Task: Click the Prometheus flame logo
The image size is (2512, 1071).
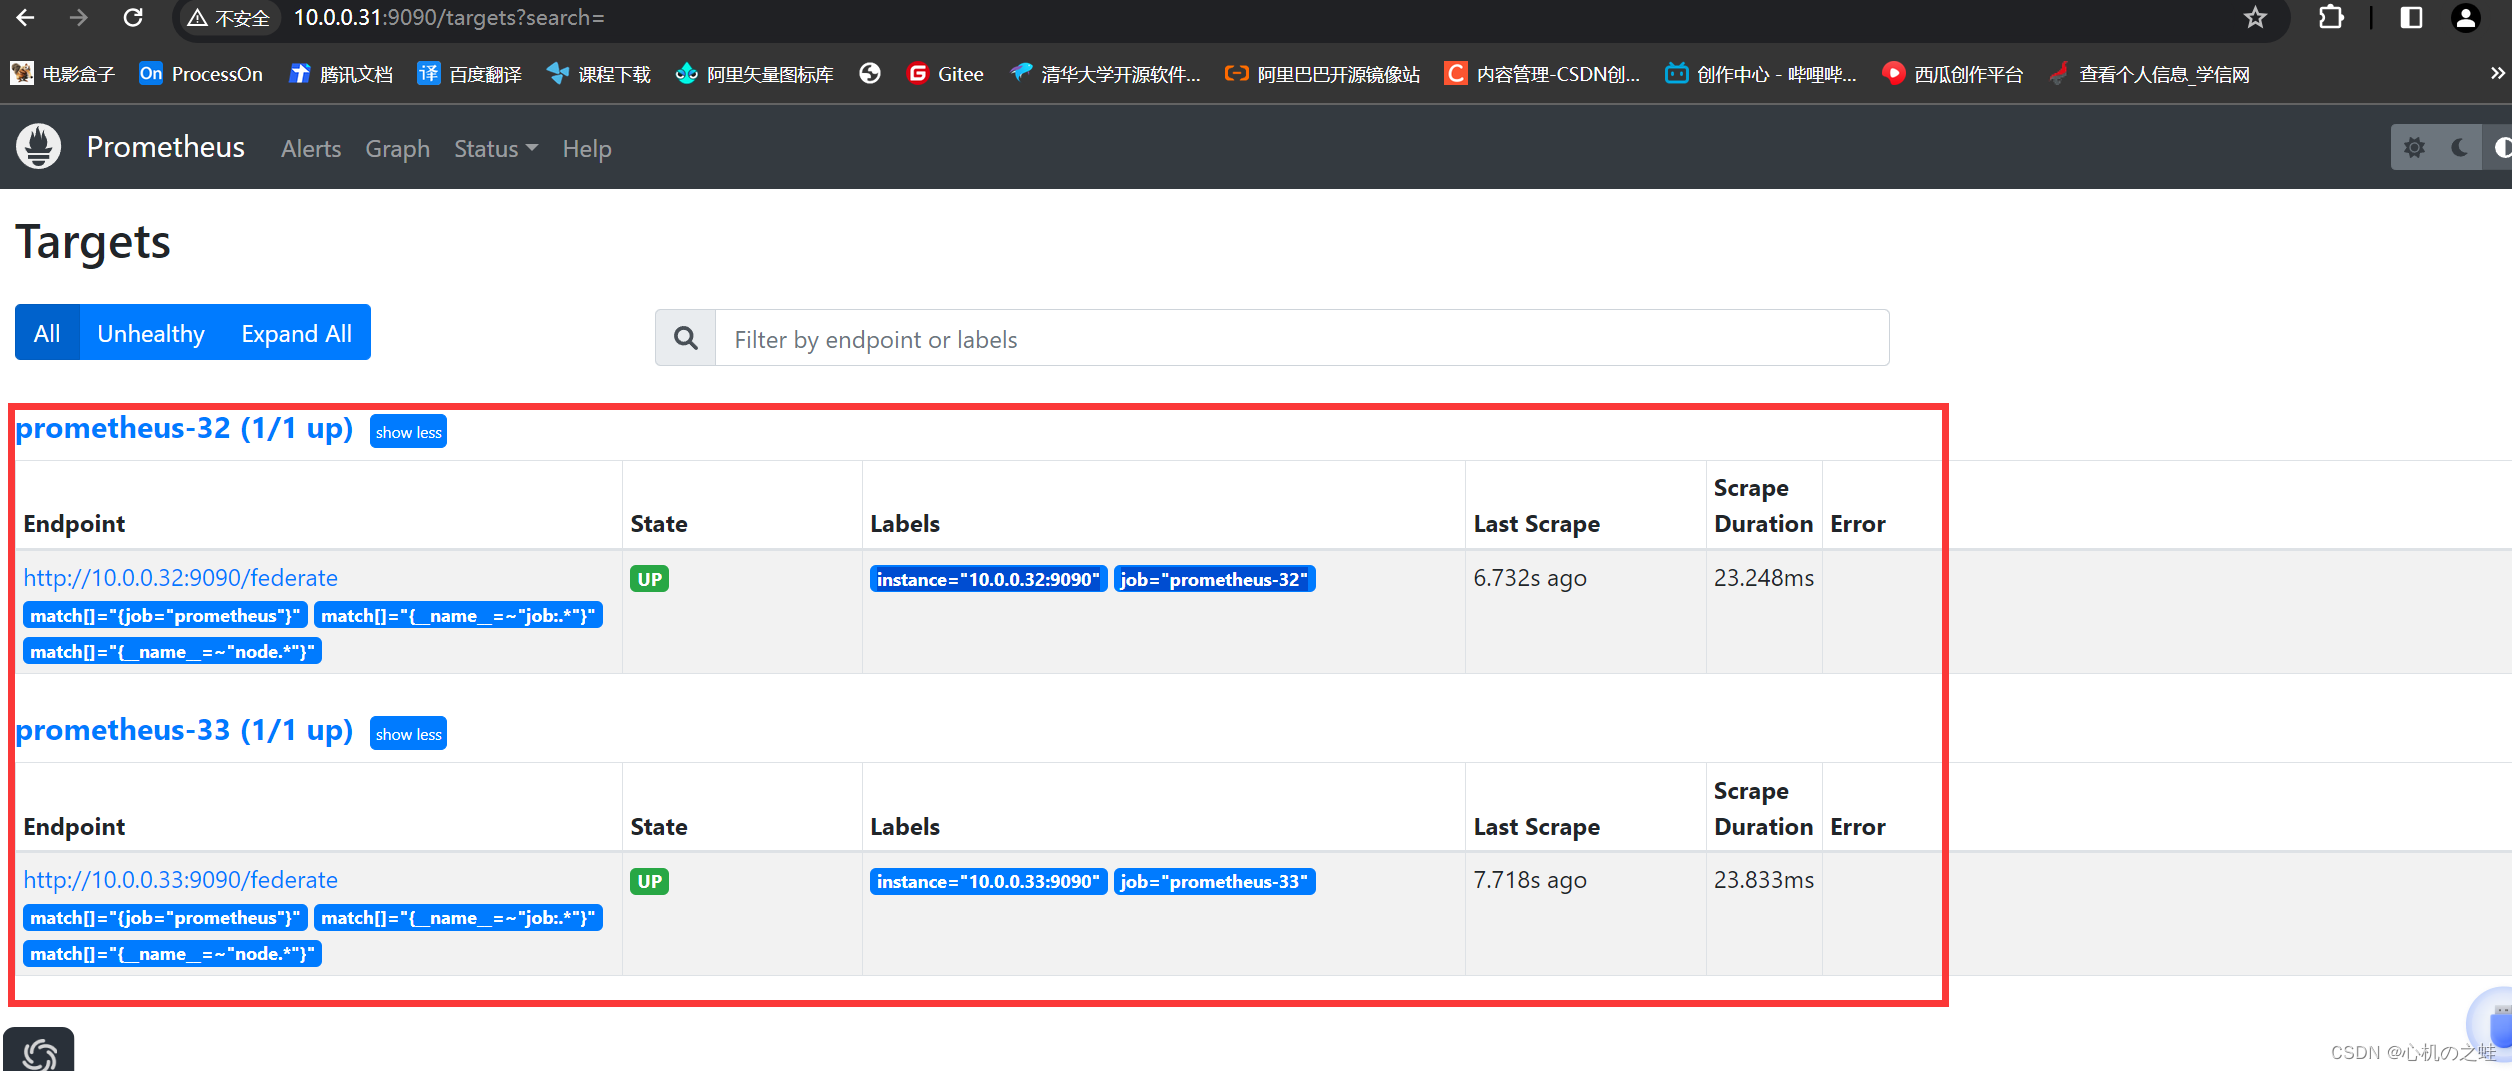Action: pyautogui.click(x=39, y=147)
